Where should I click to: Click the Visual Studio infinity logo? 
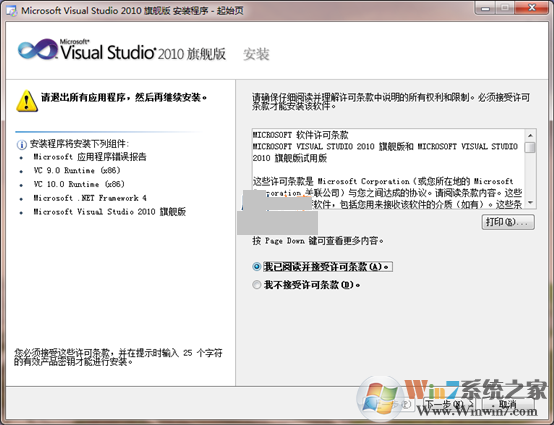pos(38,49)
